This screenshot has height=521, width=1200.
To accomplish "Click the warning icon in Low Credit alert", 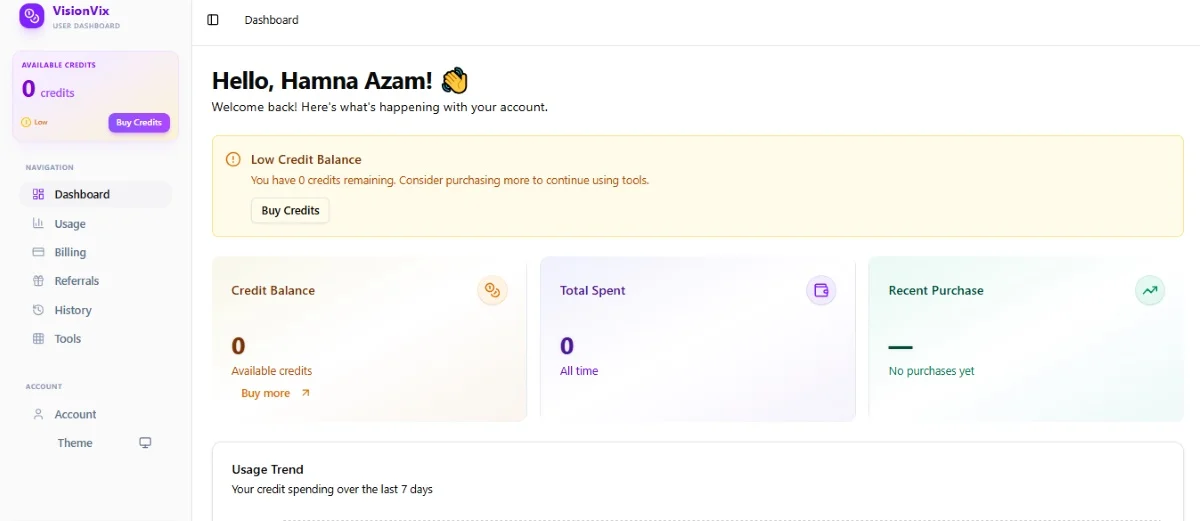I will point(233,159).
